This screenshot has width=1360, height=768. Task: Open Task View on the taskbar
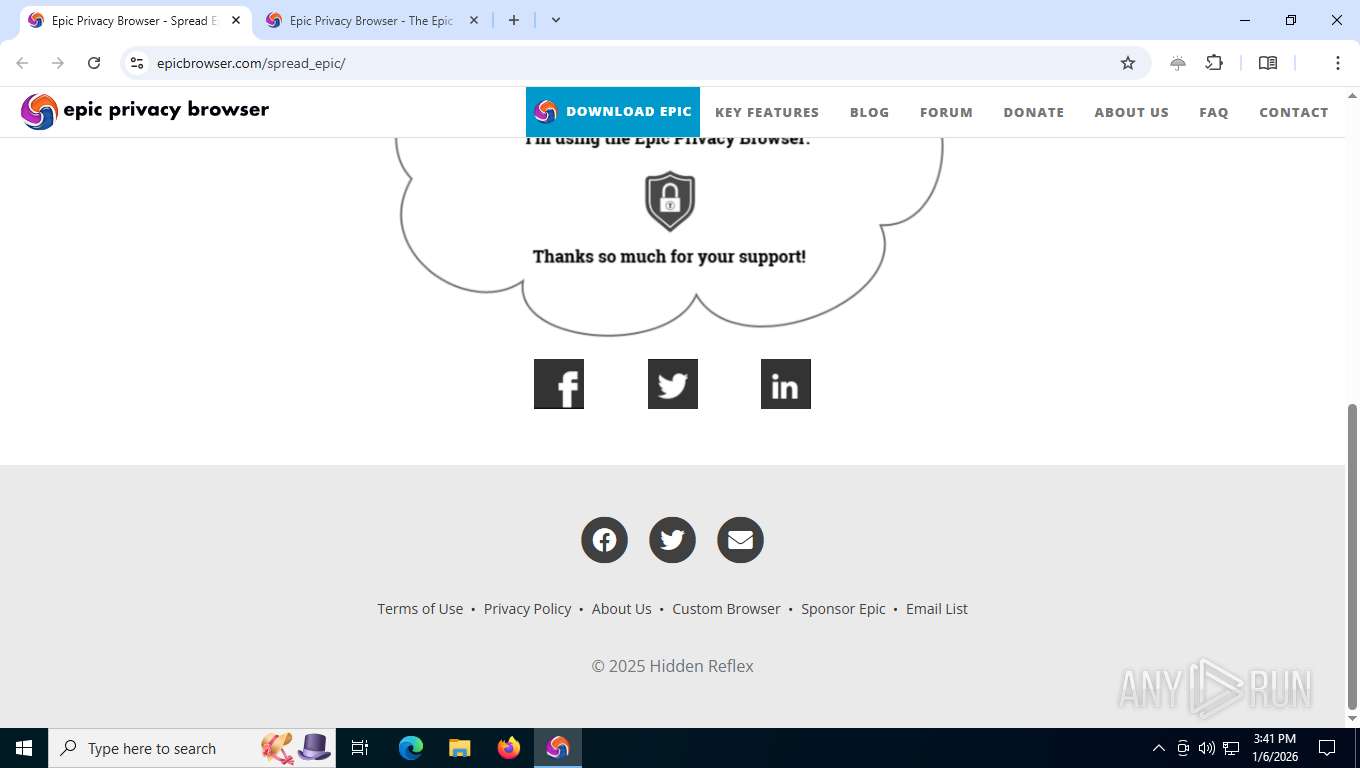[360, 748]
